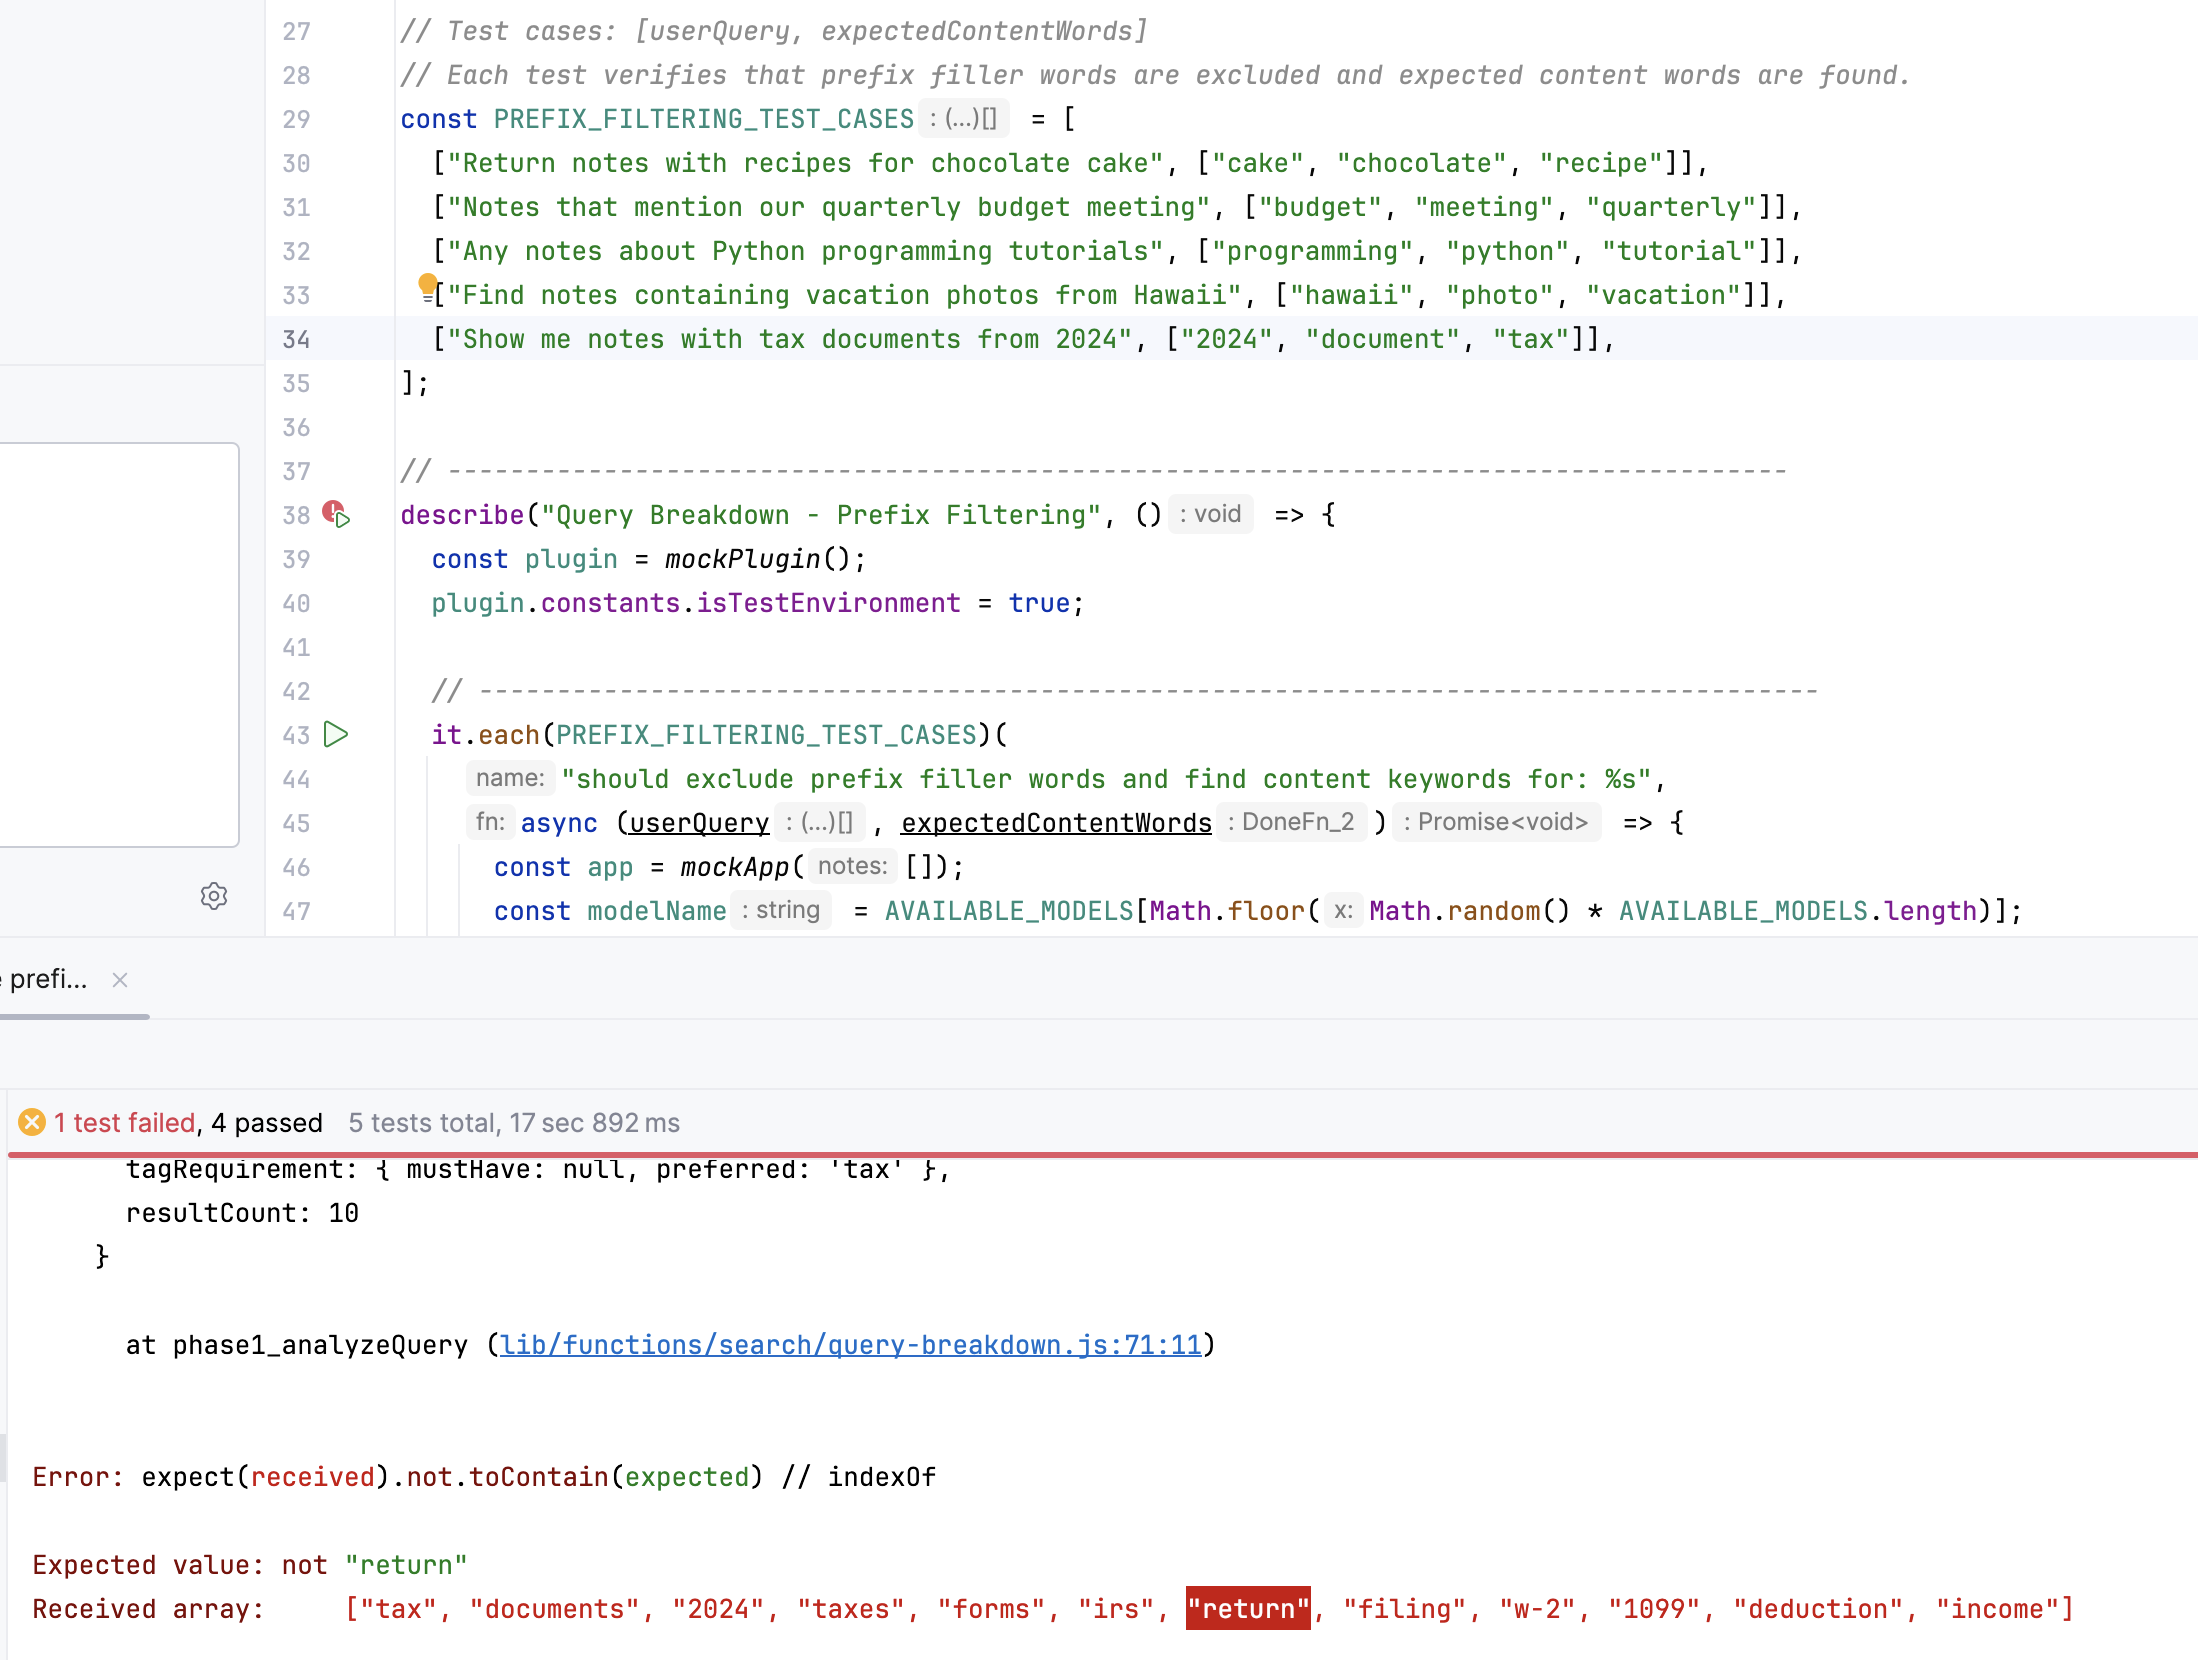Run the it.each test via gutter arrow
Viewport: 2198px width, 1660px height.
pyautogui.click(x=336, y=735)
